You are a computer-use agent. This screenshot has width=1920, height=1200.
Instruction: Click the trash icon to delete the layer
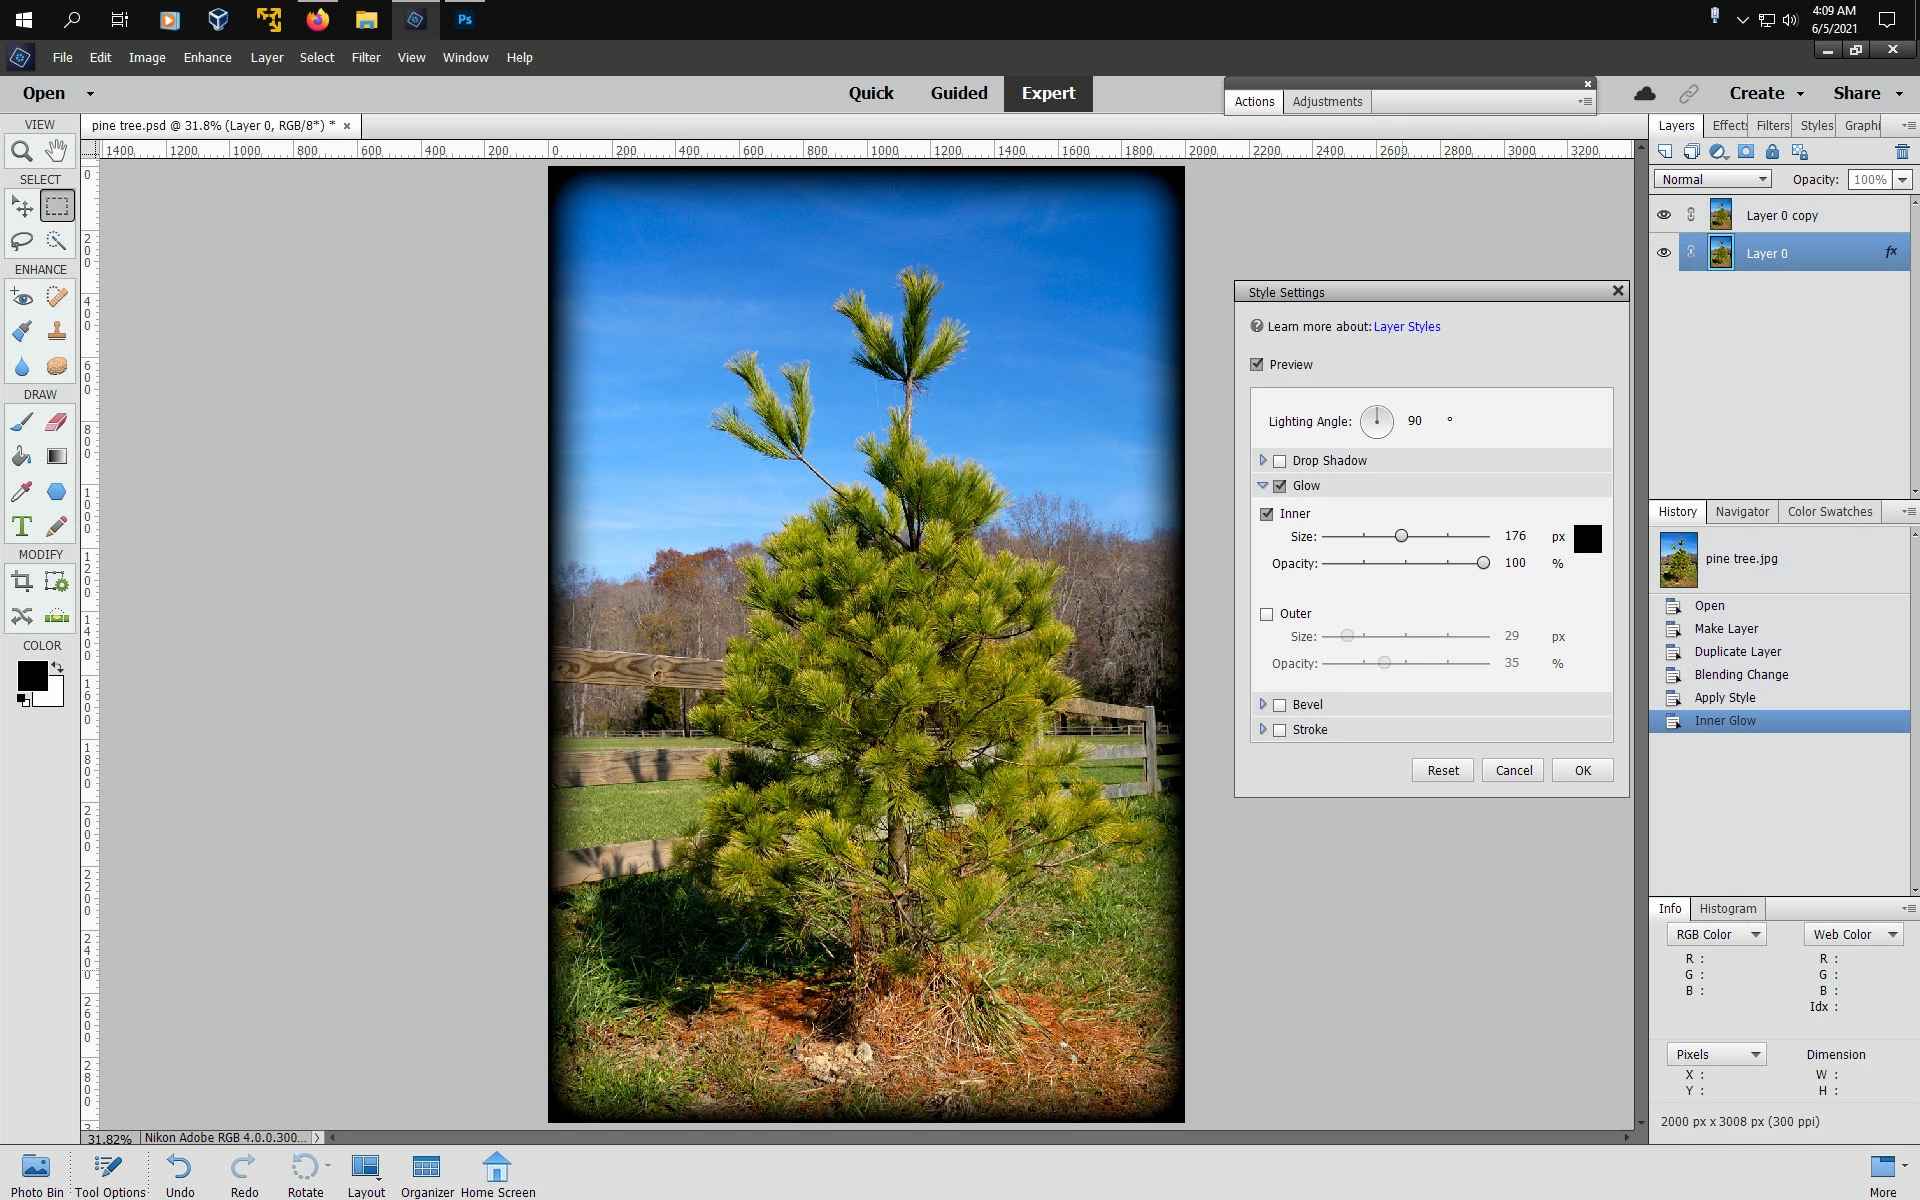tap(1901, 152)
